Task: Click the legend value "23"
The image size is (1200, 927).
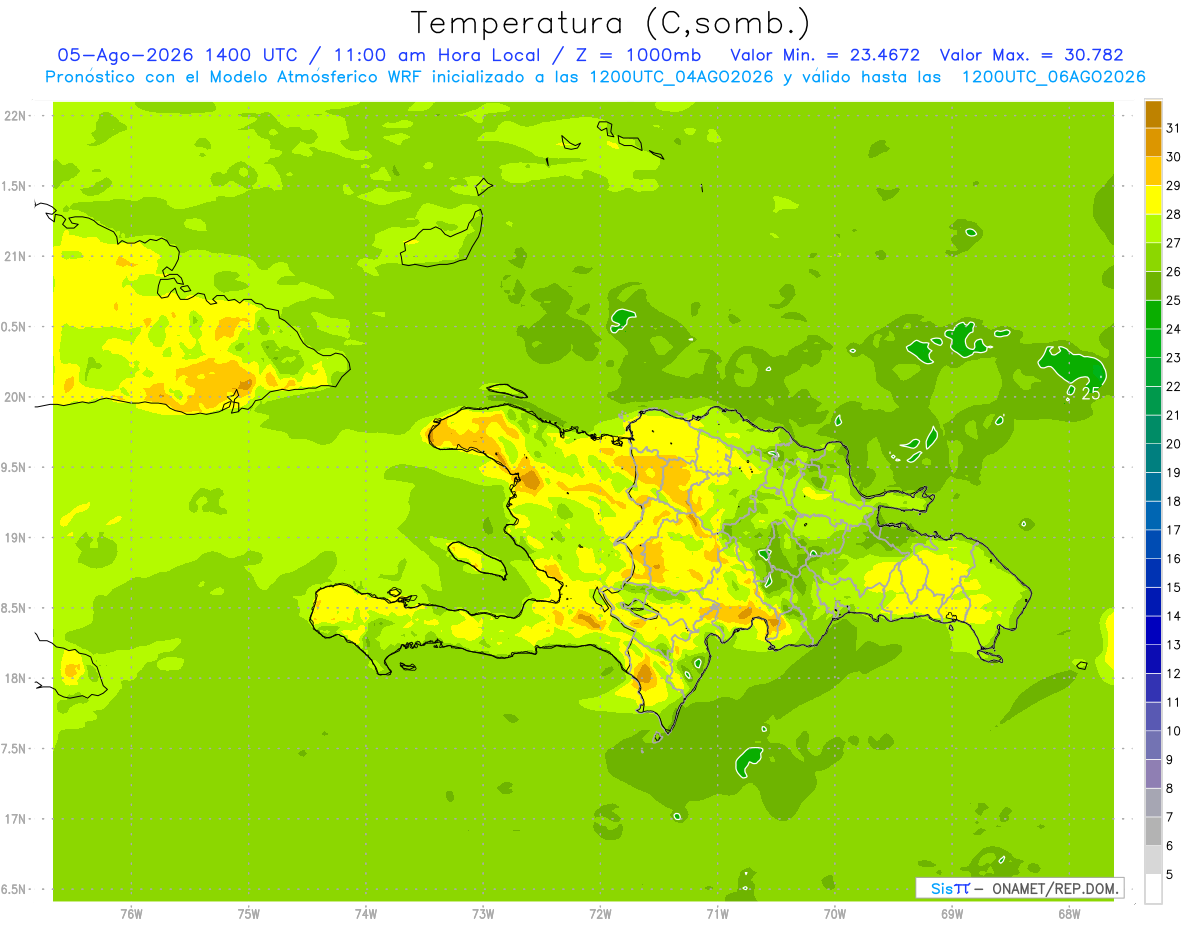Action: [x=1174, y=358]
